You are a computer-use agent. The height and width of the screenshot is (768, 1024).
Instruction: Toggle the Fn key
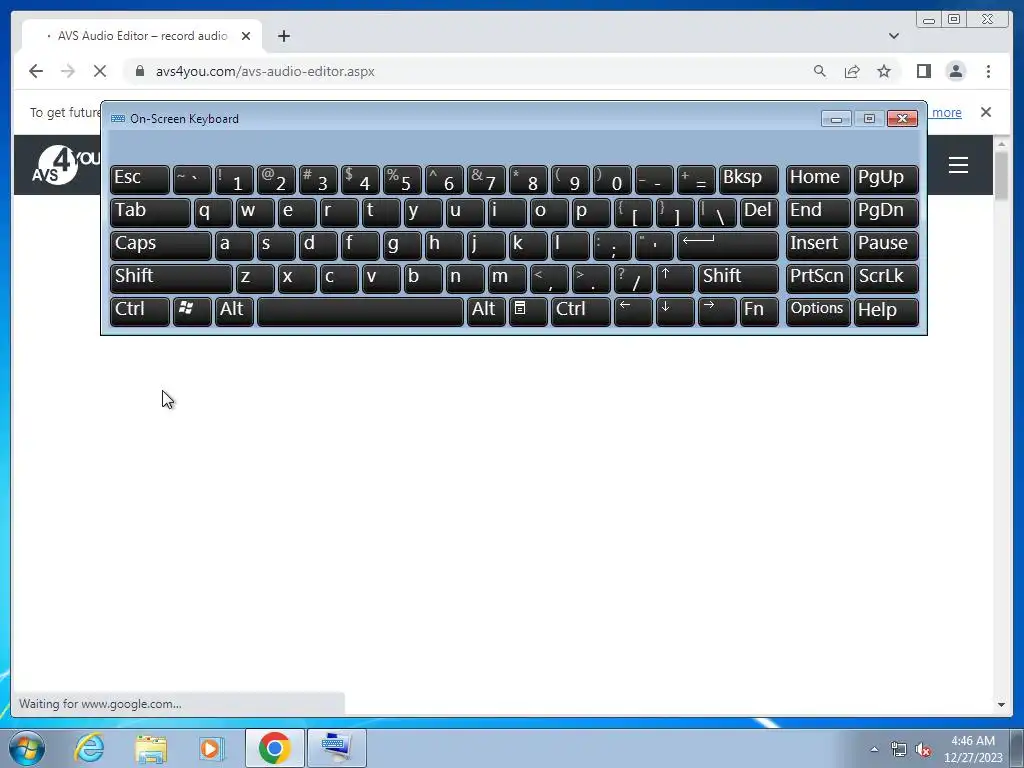(759, 311)
